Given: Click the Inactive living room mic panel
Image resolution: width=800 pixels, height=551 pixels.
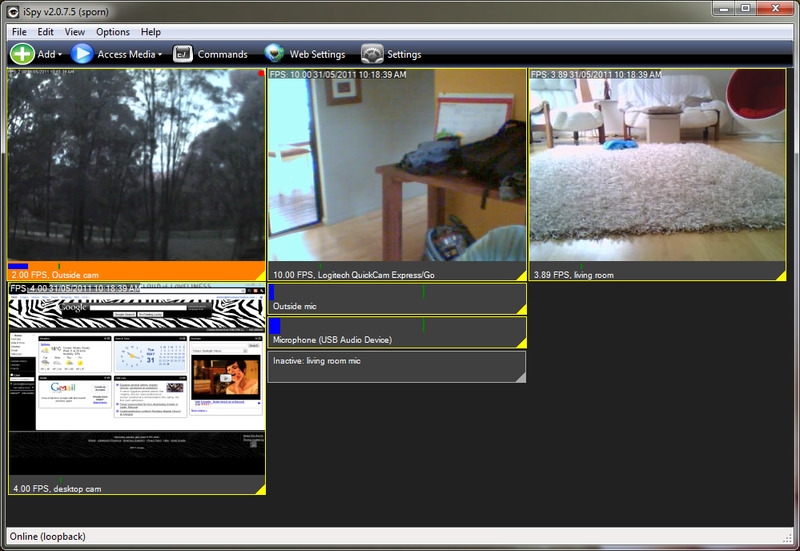Looking at the screenshot, I should (396, 366).
